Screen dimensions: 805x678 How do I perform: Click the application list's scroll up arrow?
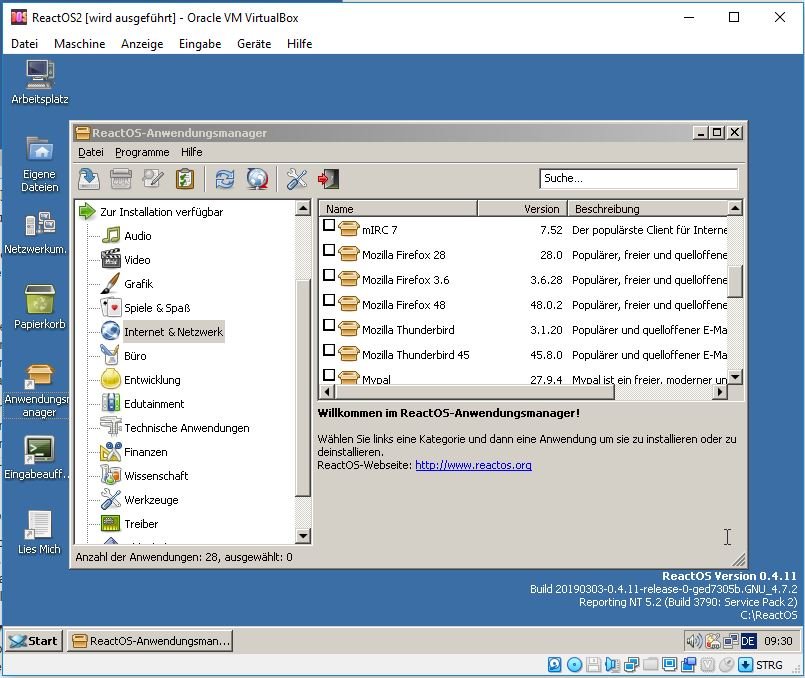(x=735, y=208)
